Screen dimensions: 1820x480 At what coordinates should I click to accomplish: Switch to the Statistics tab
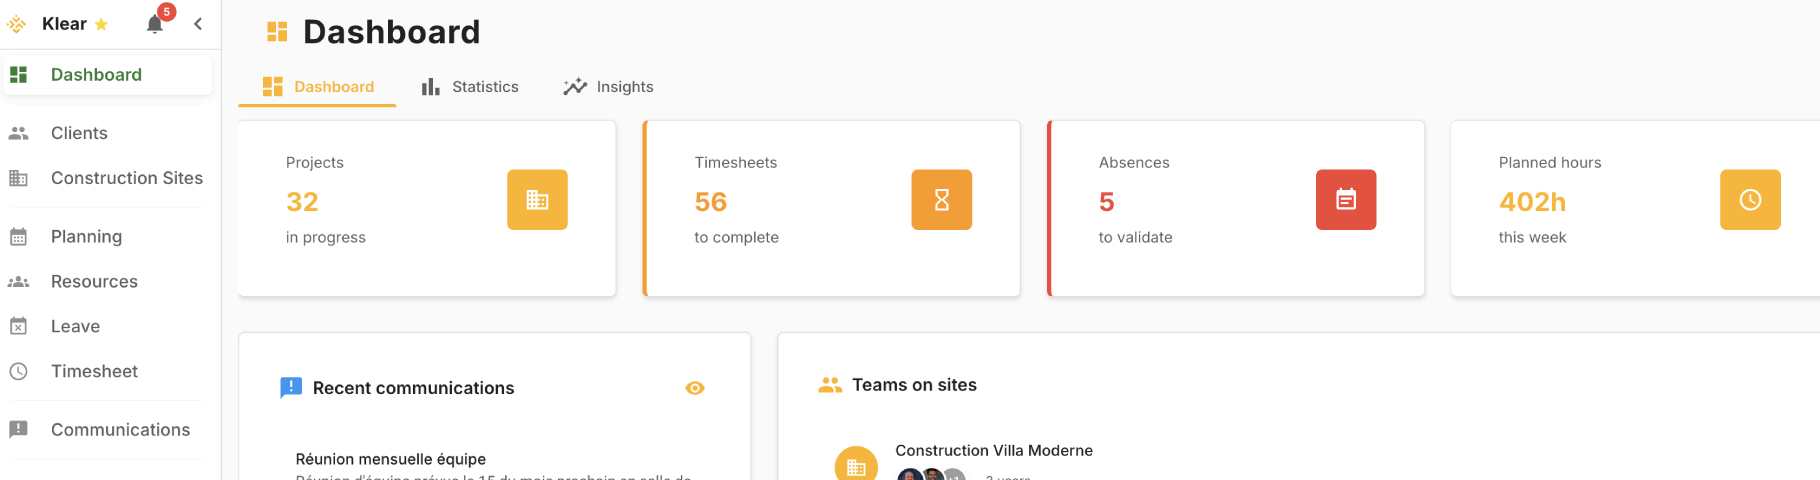pyautogui.click(x=471, y=87)
